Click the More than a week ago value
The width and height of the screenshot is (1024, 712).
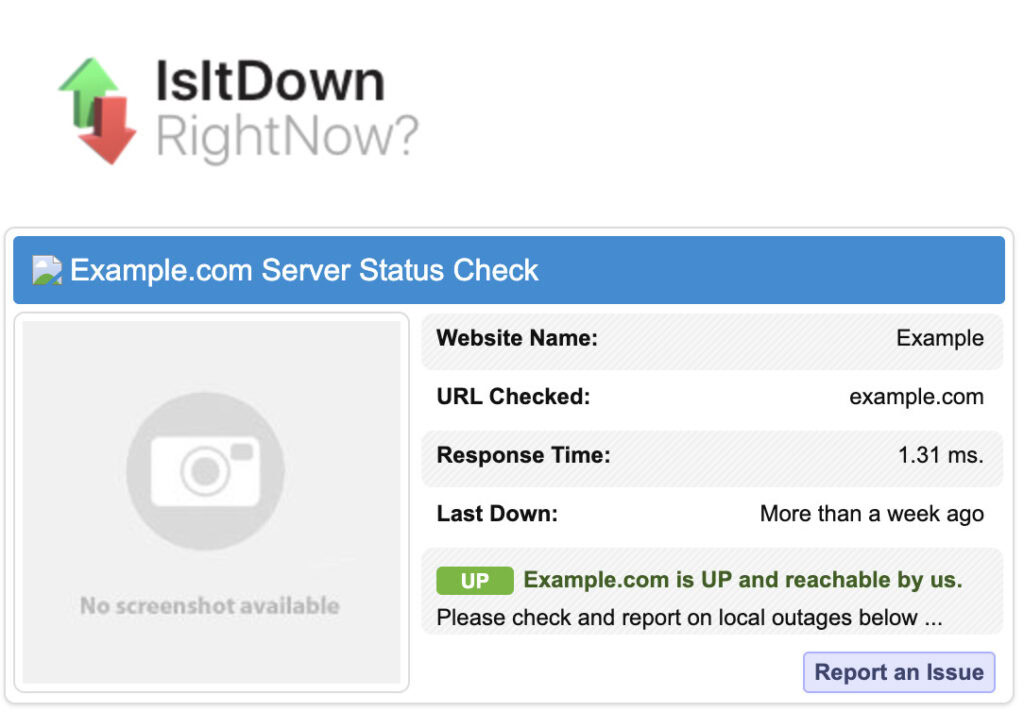click(872, 515)
